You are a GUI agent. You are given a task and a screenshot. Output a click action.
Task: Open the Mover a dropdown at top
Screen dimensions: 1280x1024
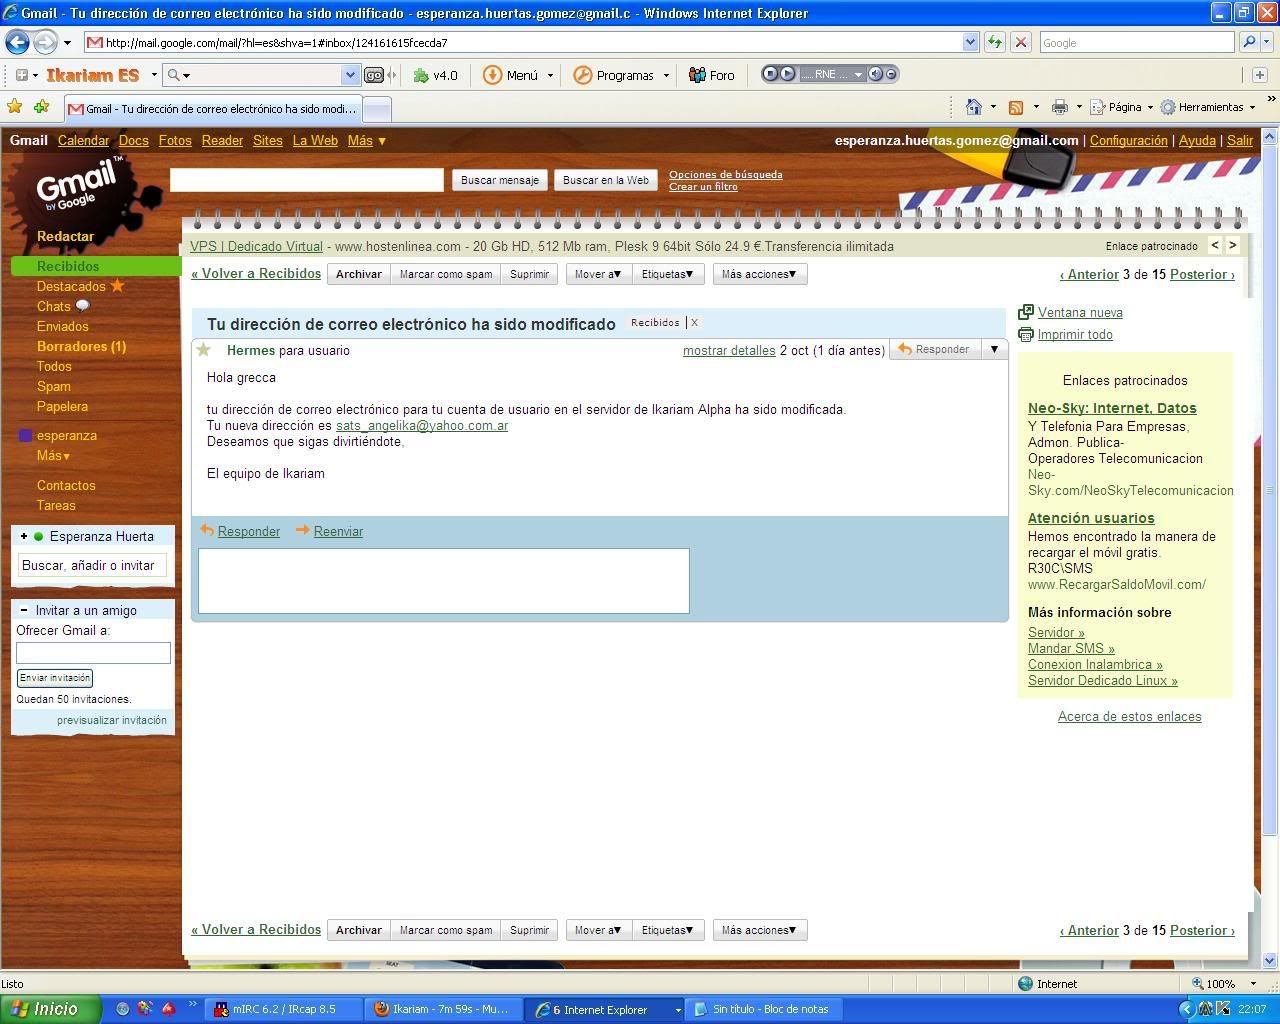[x=598, y=274]
